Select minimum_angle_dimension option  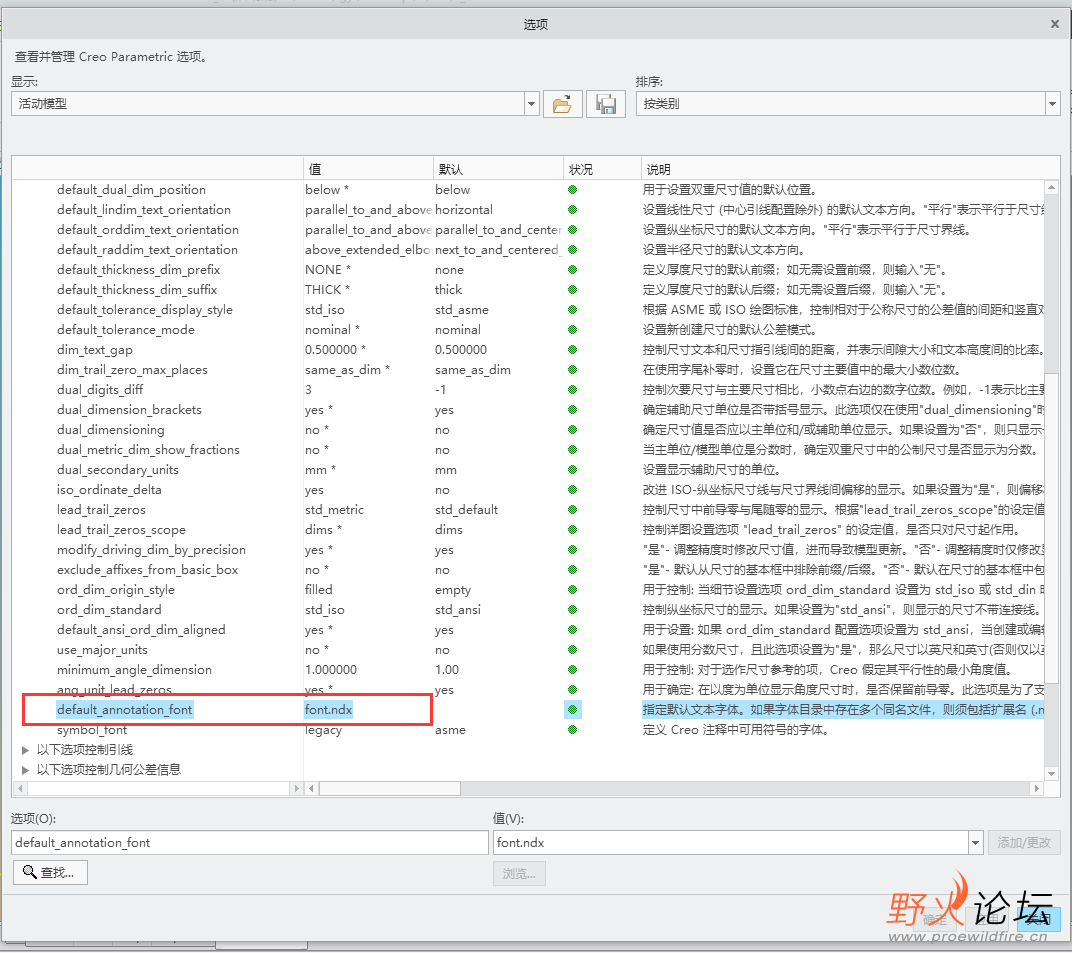click(x=134, y=669)
